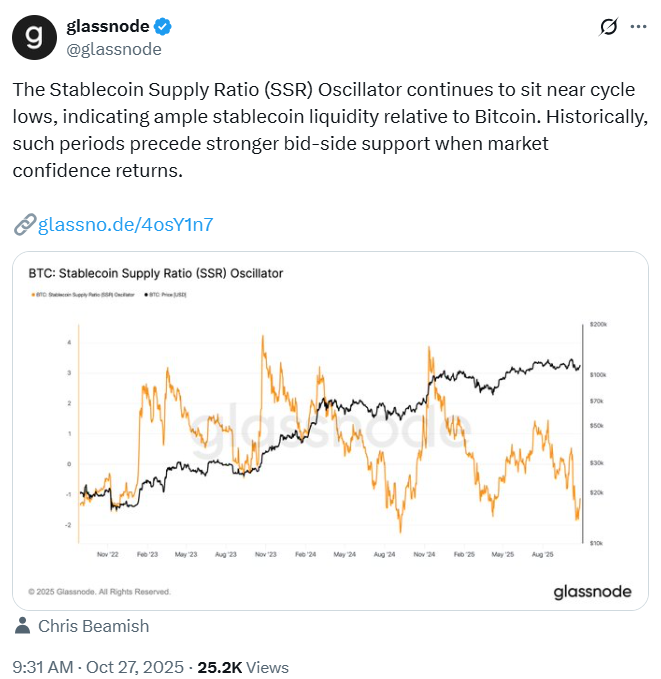Open the tagged Chris Beamish profile
The width and height of the screenshot is (661, 679).
(x=93, y=627)
